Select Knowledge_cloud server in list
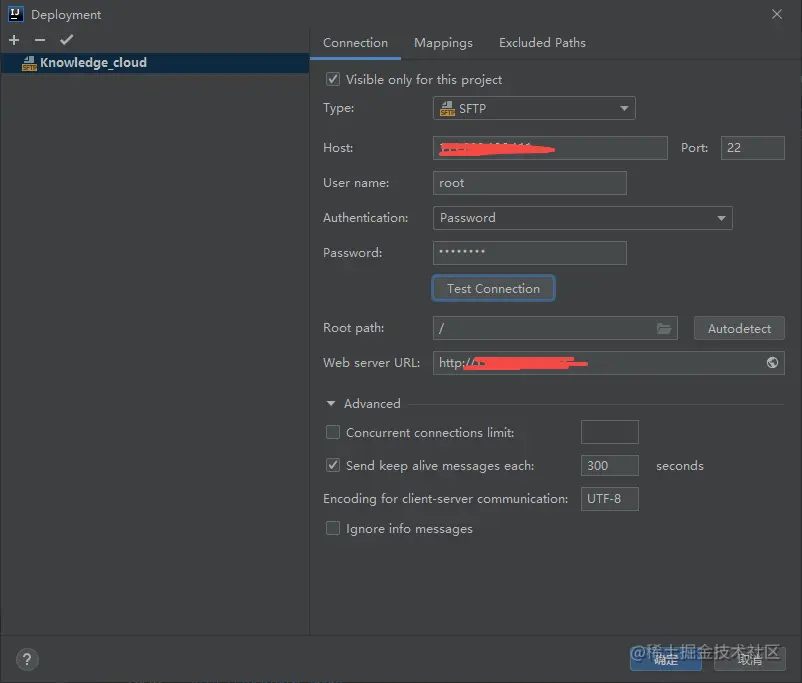Viewport: 802px width, 683px height. pos(155,62)
